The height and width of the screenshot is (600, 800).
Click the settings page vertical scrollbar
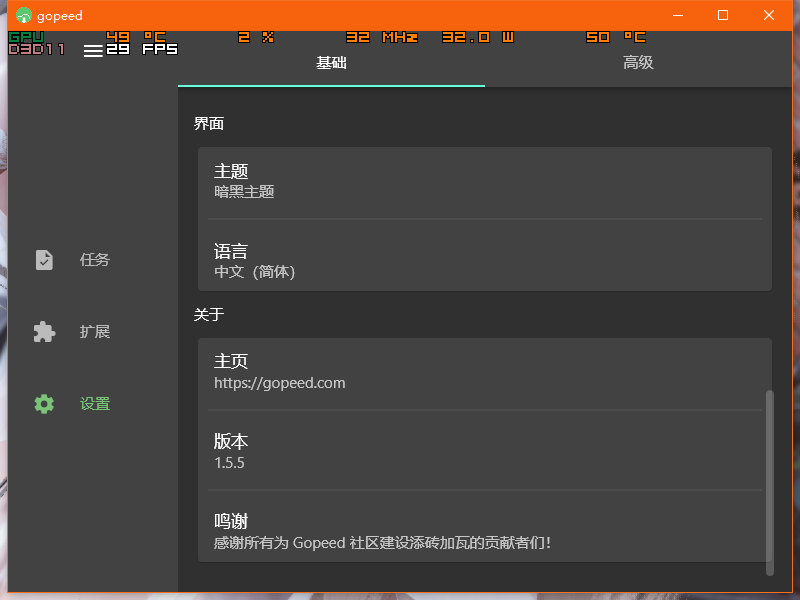(x=769, y=480)
